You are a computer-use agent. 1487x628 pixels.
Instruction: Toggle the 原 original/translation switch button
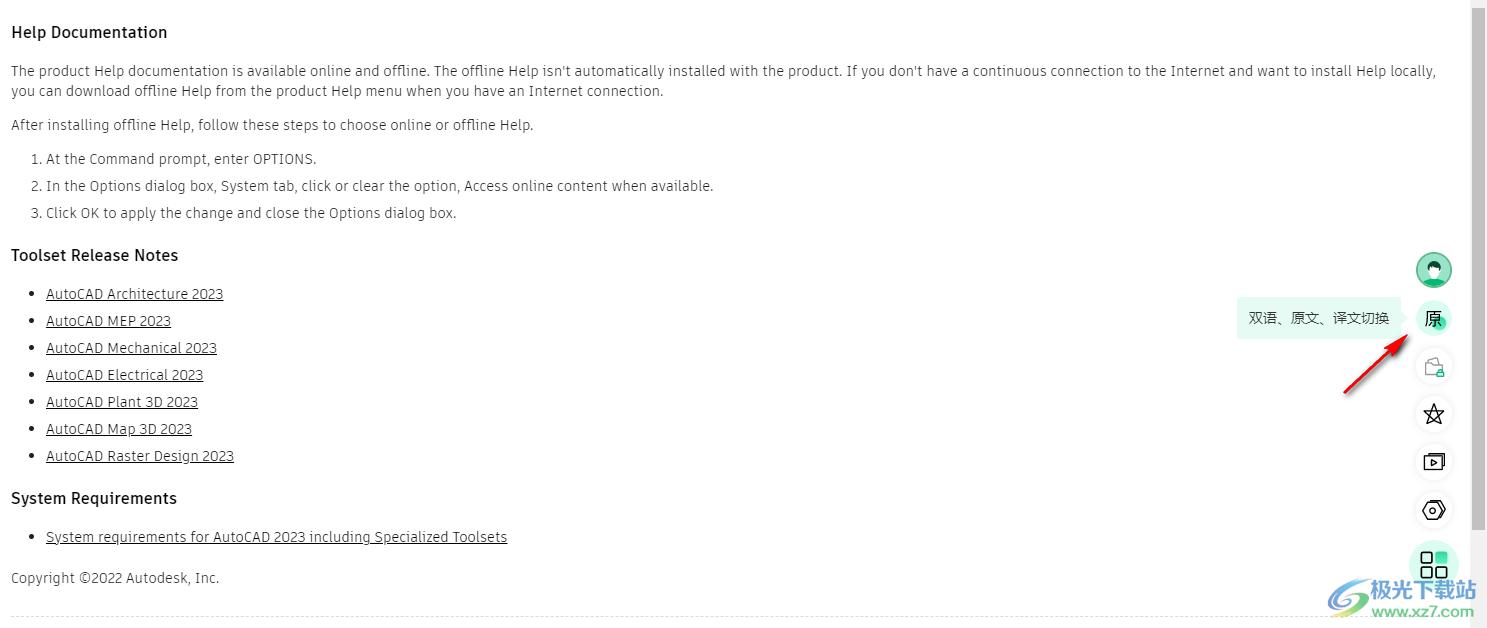1433,319
